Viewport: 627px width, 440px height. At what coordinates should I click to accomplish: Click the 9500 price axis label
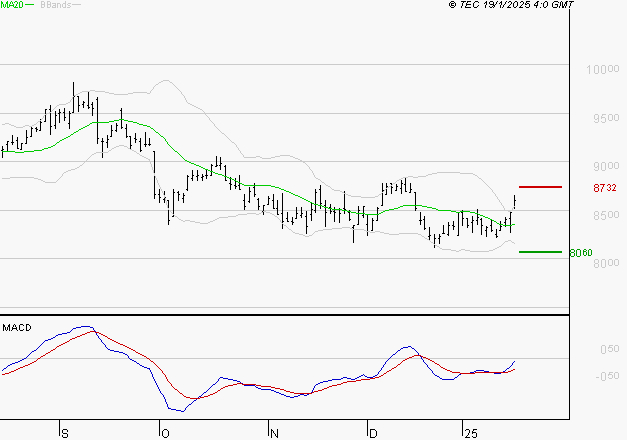[606, 118]
